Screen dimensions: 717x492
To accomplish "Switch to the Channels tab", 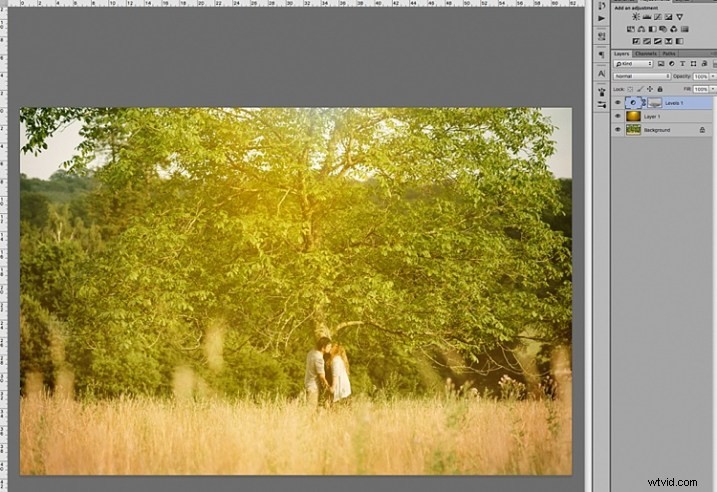I will 646,53.
